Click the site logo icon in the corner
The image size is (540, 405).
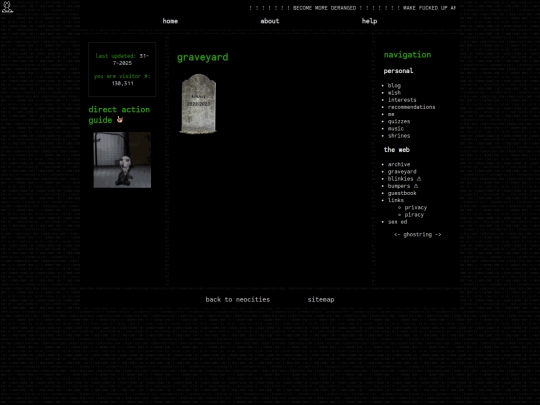[7, 7]
